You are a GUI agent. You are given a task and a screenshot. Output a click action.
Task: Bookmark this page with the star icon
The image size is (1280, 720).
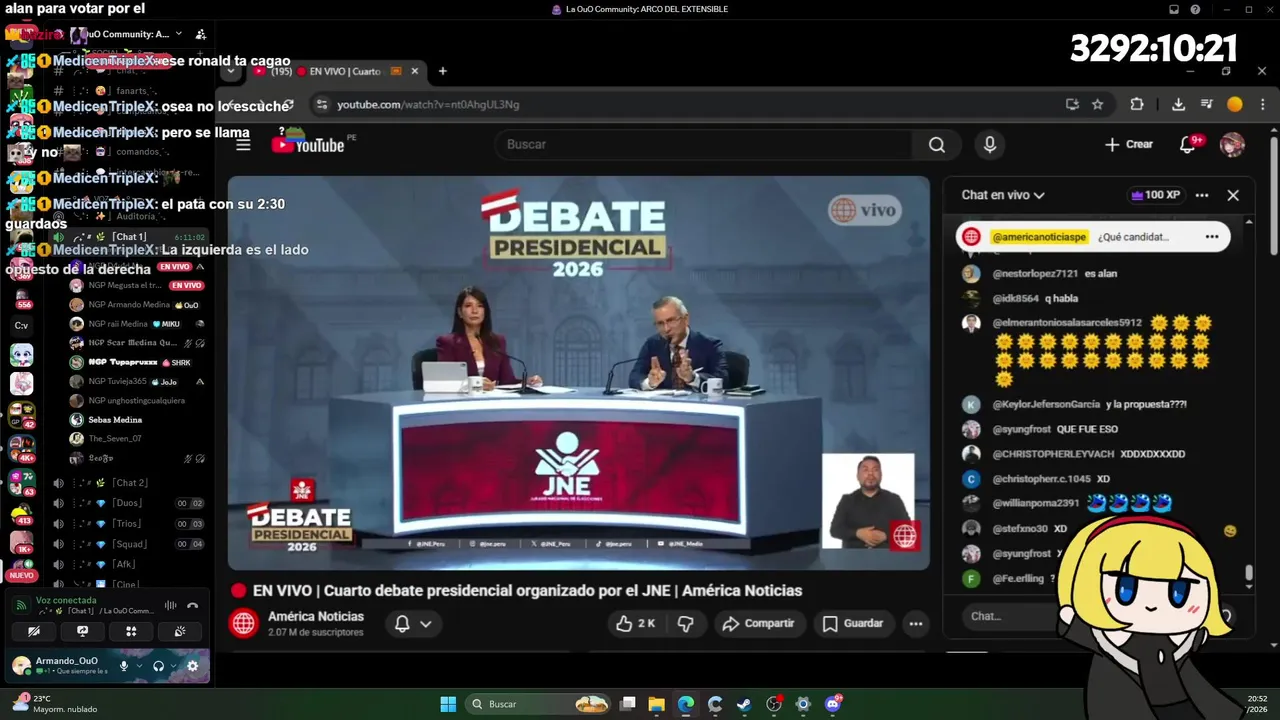click(1097, 104)
